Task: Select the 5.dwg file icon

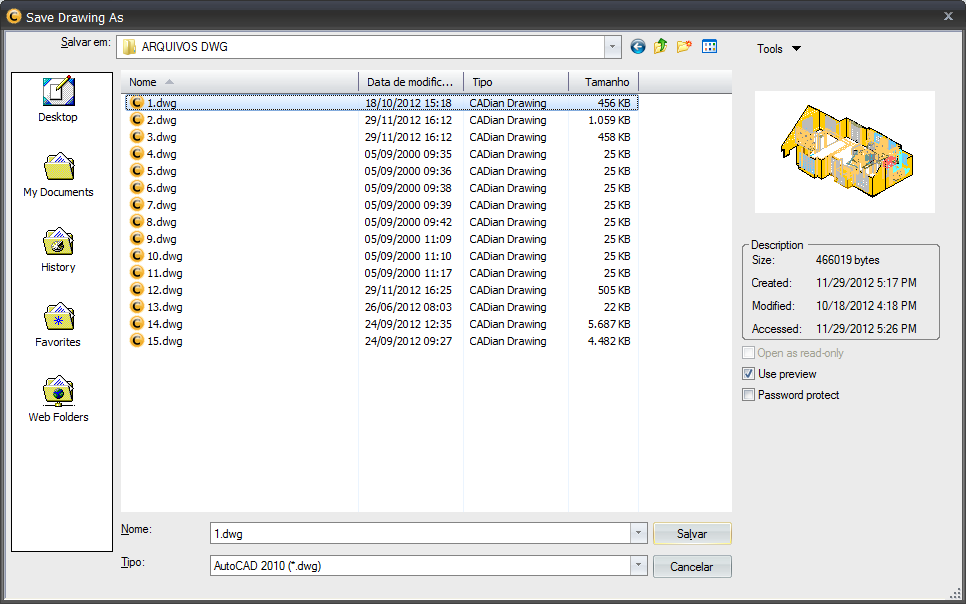Action: tap(137, 171)
